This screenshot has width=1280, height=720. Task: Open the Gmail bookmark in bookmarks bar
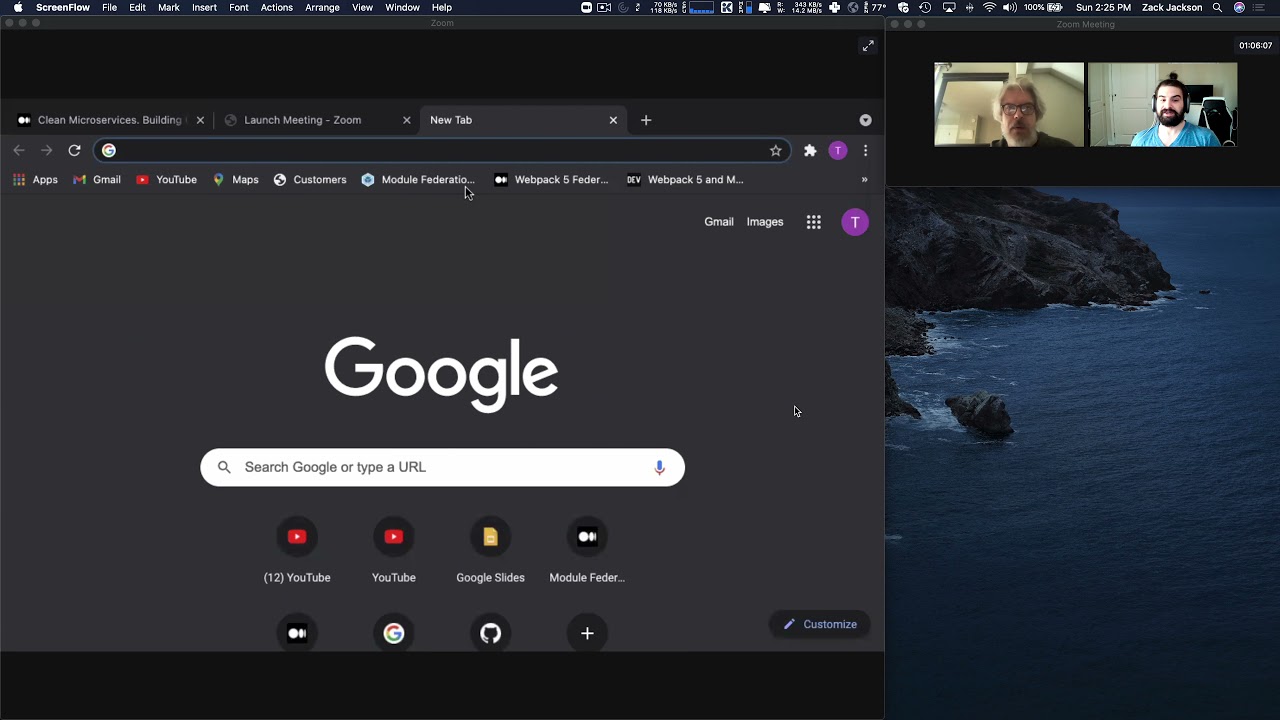97,180
